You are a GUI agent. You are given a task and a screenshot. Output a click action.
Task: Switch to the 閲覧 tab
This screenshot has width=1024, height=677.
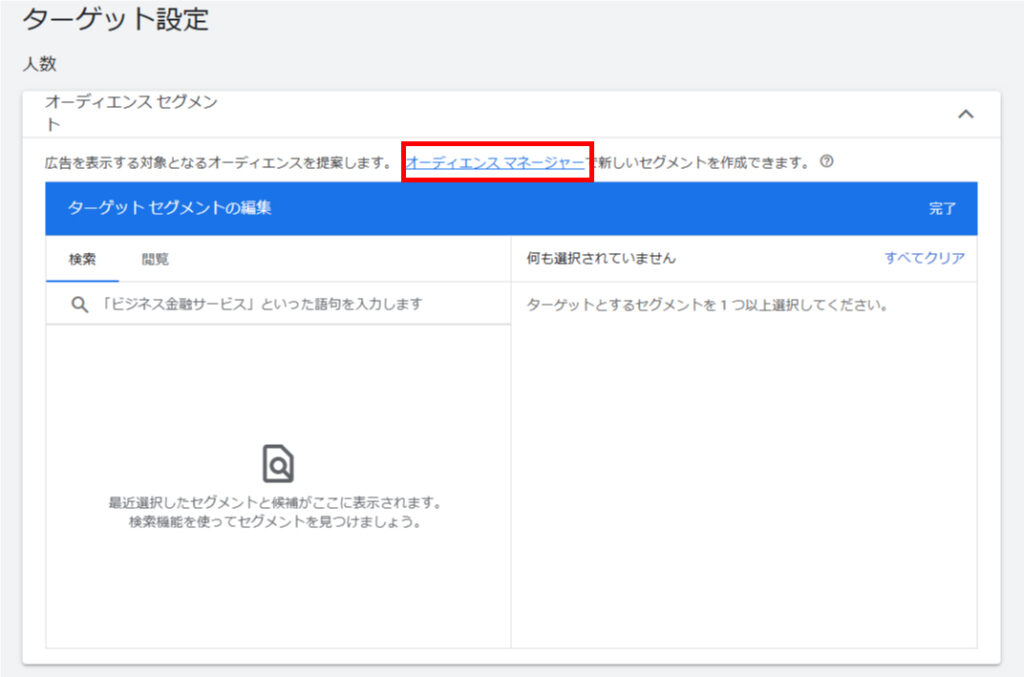pyautogui.click(x=155, y=259)
